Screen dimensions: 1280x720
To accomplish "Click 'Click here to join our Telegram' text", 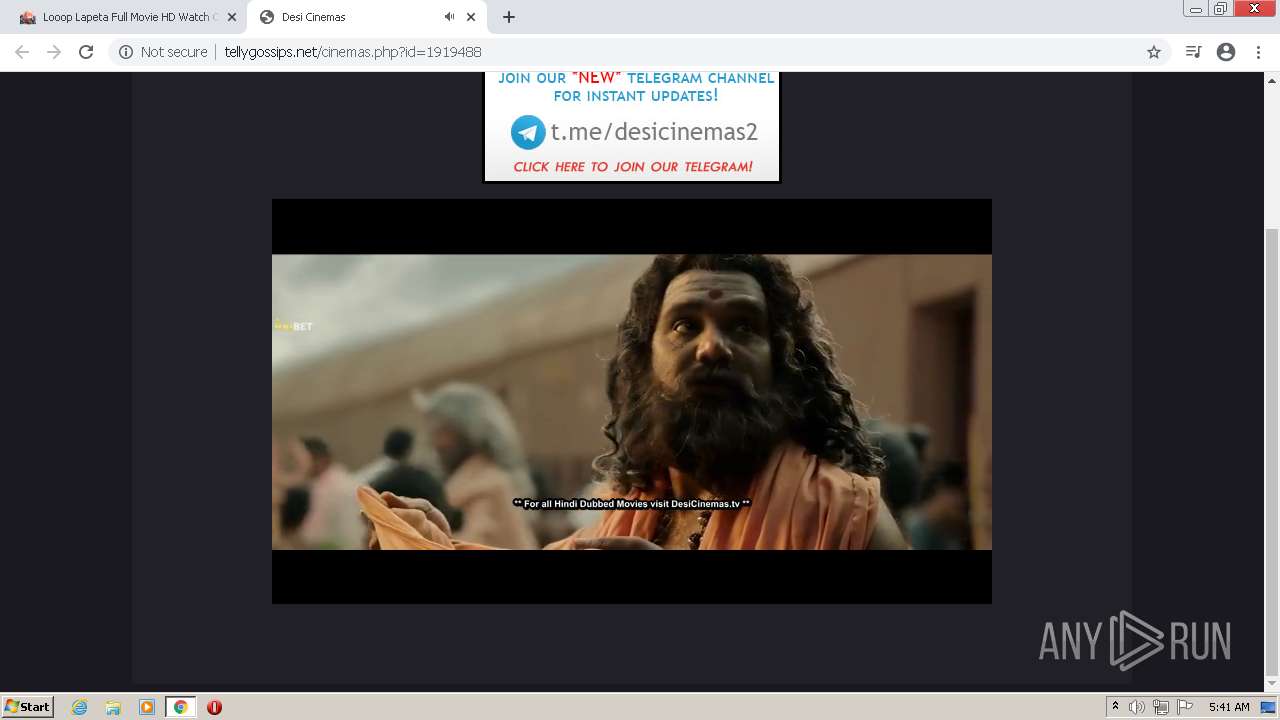I will click(x=633, y=167).
